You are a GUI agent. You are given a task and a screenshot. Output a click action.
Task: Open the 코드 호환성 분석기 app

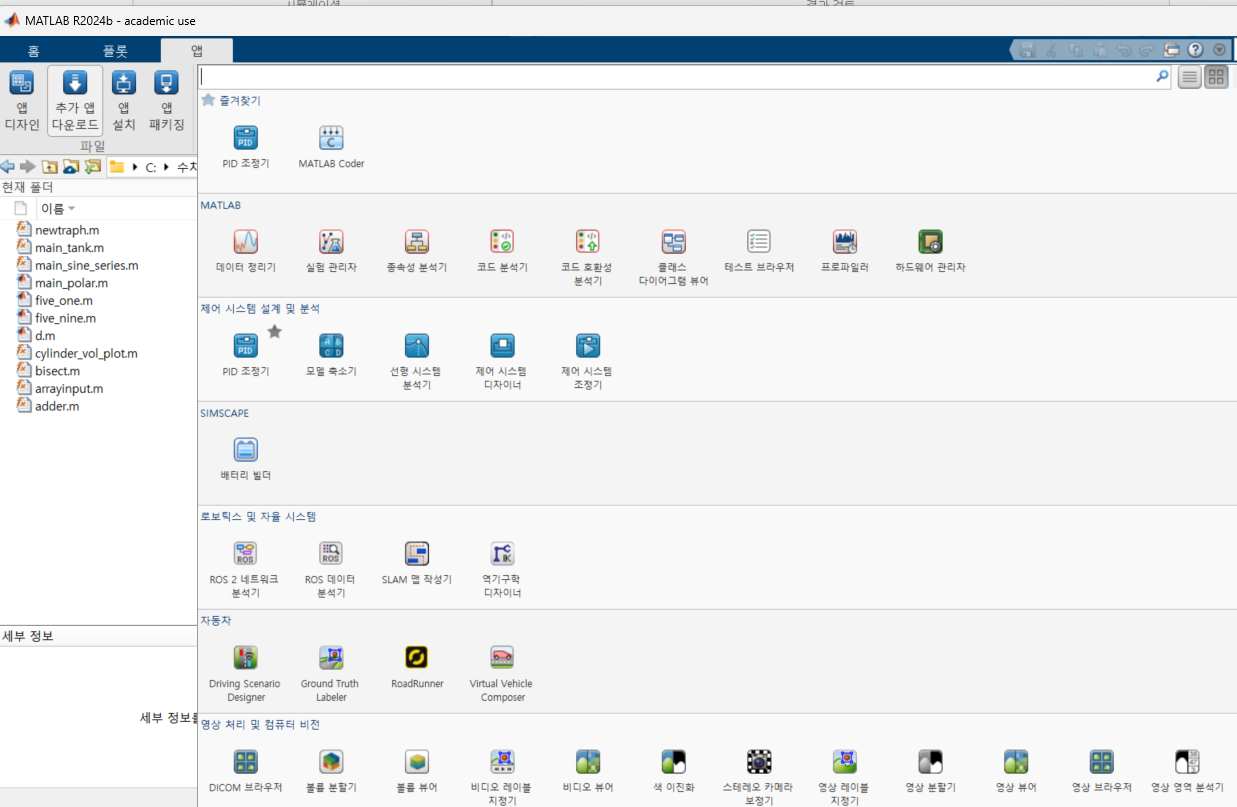pos(588,258)
